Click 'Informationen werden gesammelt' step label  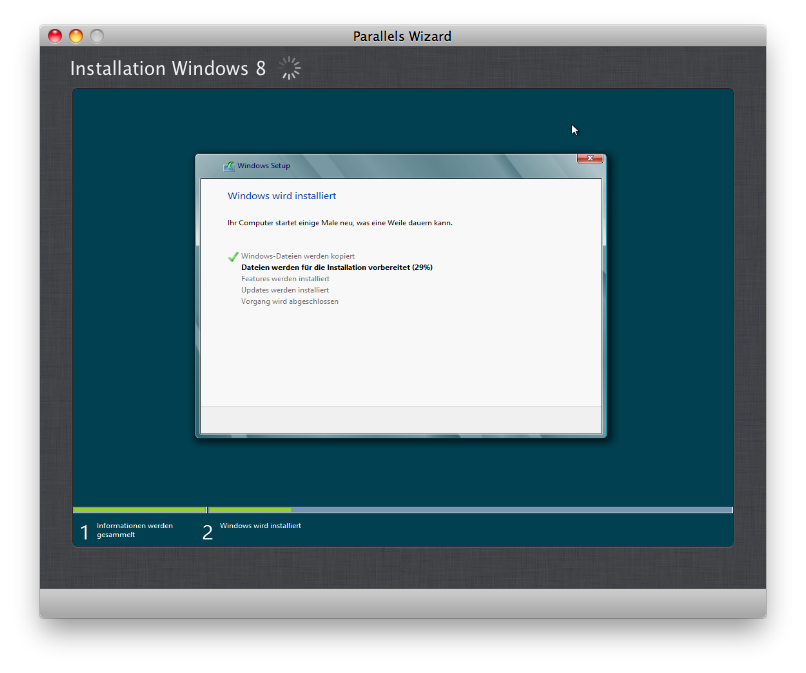[x=135, y=530]
